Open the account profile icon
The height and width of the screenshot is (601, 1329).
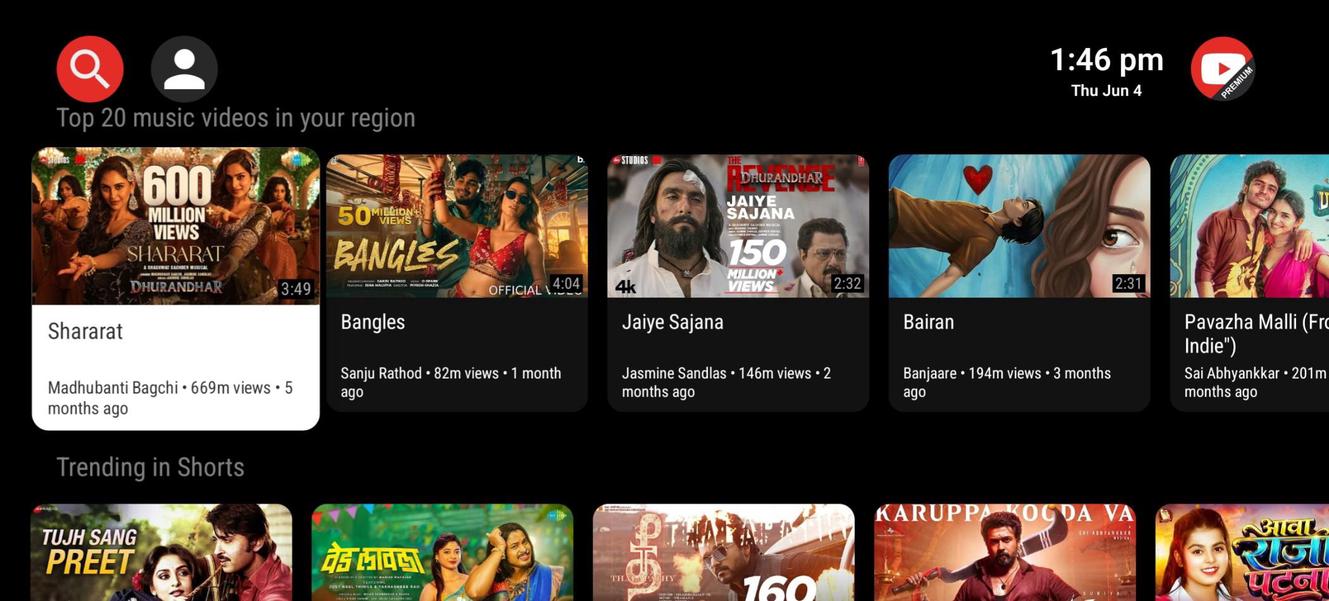(184, 69)
